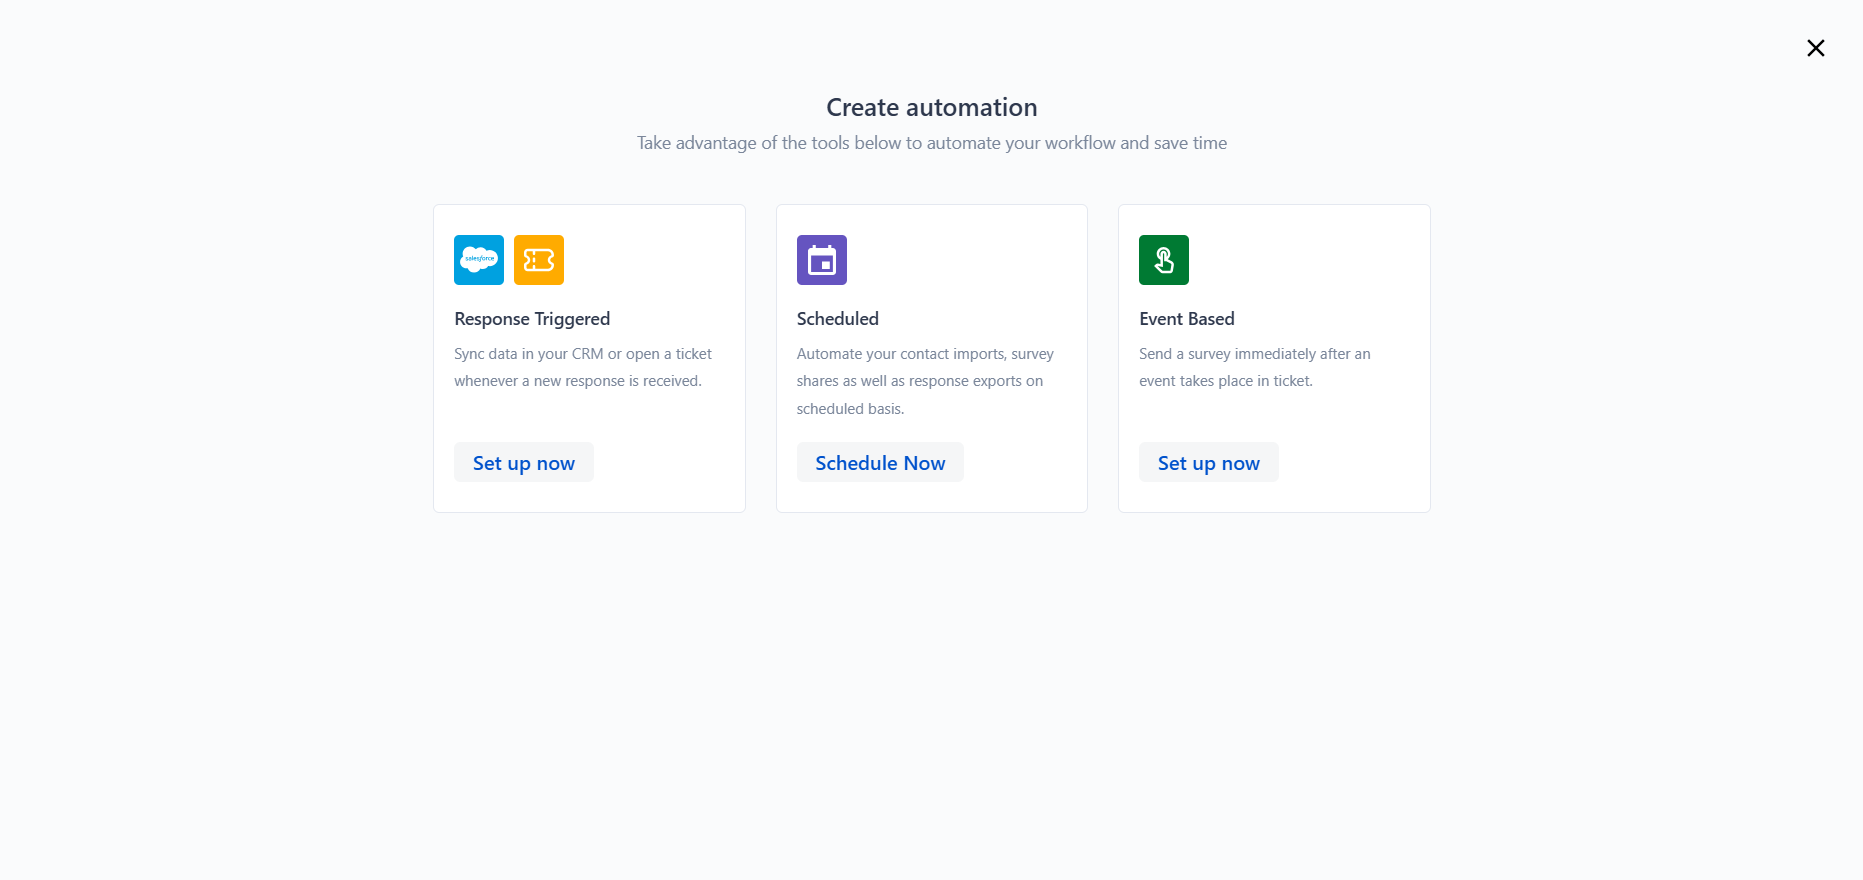
Task: Click 'Automate your contact imports' text line
Action: pyautogui.click(x=924, y=354)
